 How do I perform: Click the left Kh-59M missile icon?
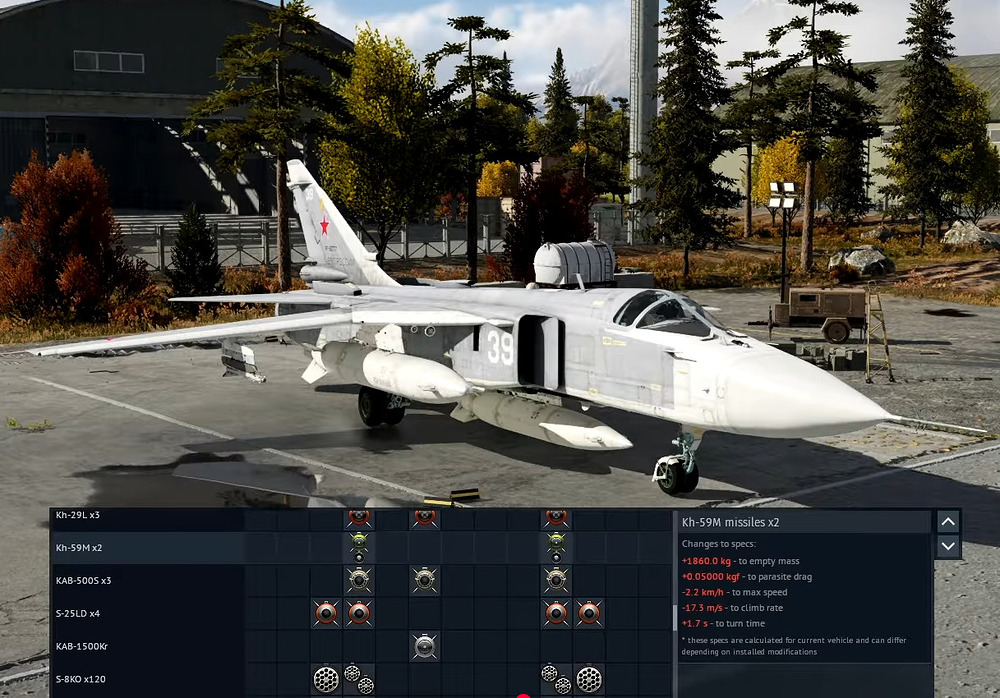click(358, 547)
